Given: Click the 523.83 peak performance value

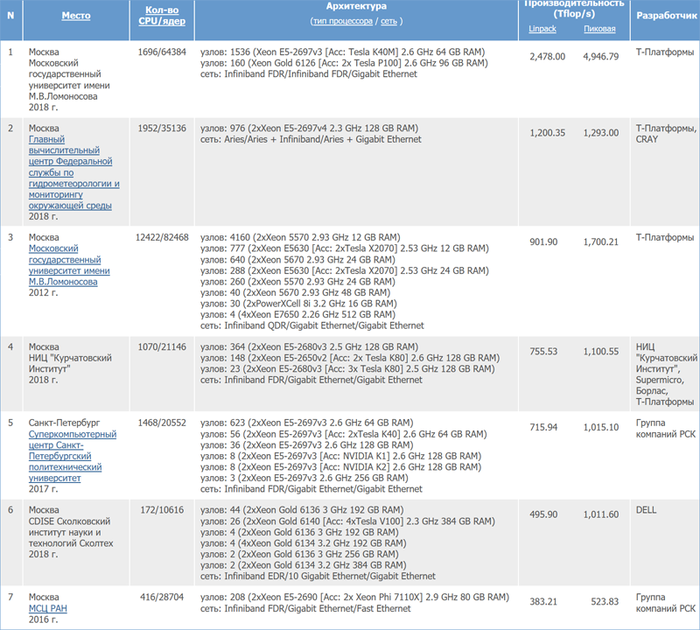Looking at the screenshot, I should [x=603, y=602].
